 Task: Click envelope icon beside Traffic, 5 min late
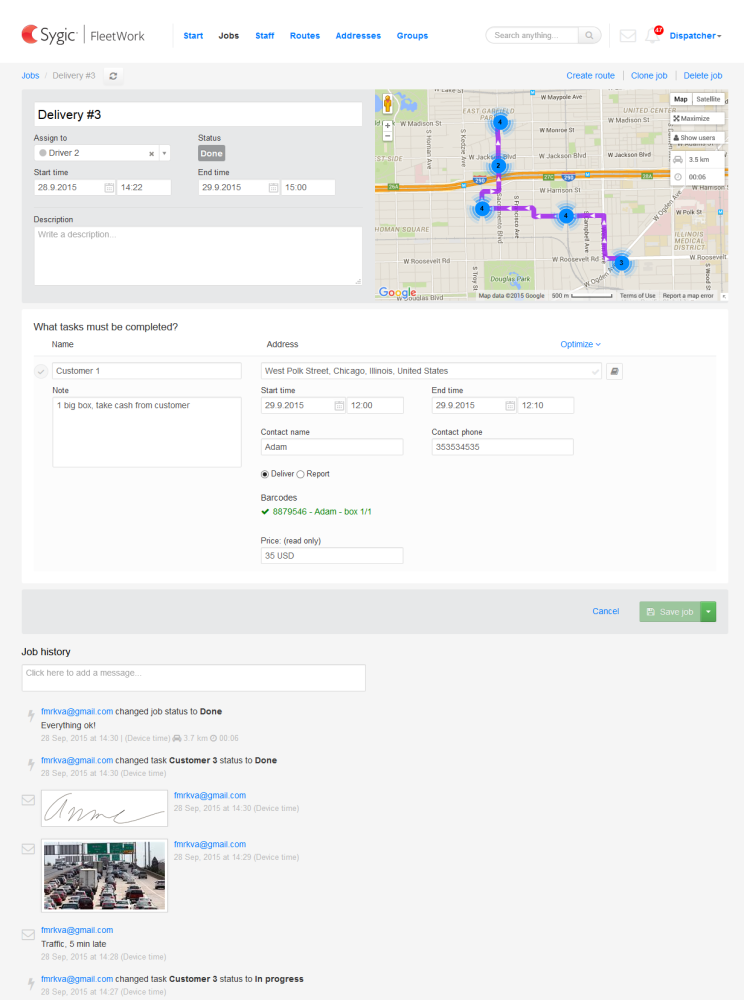pos(28,934)
